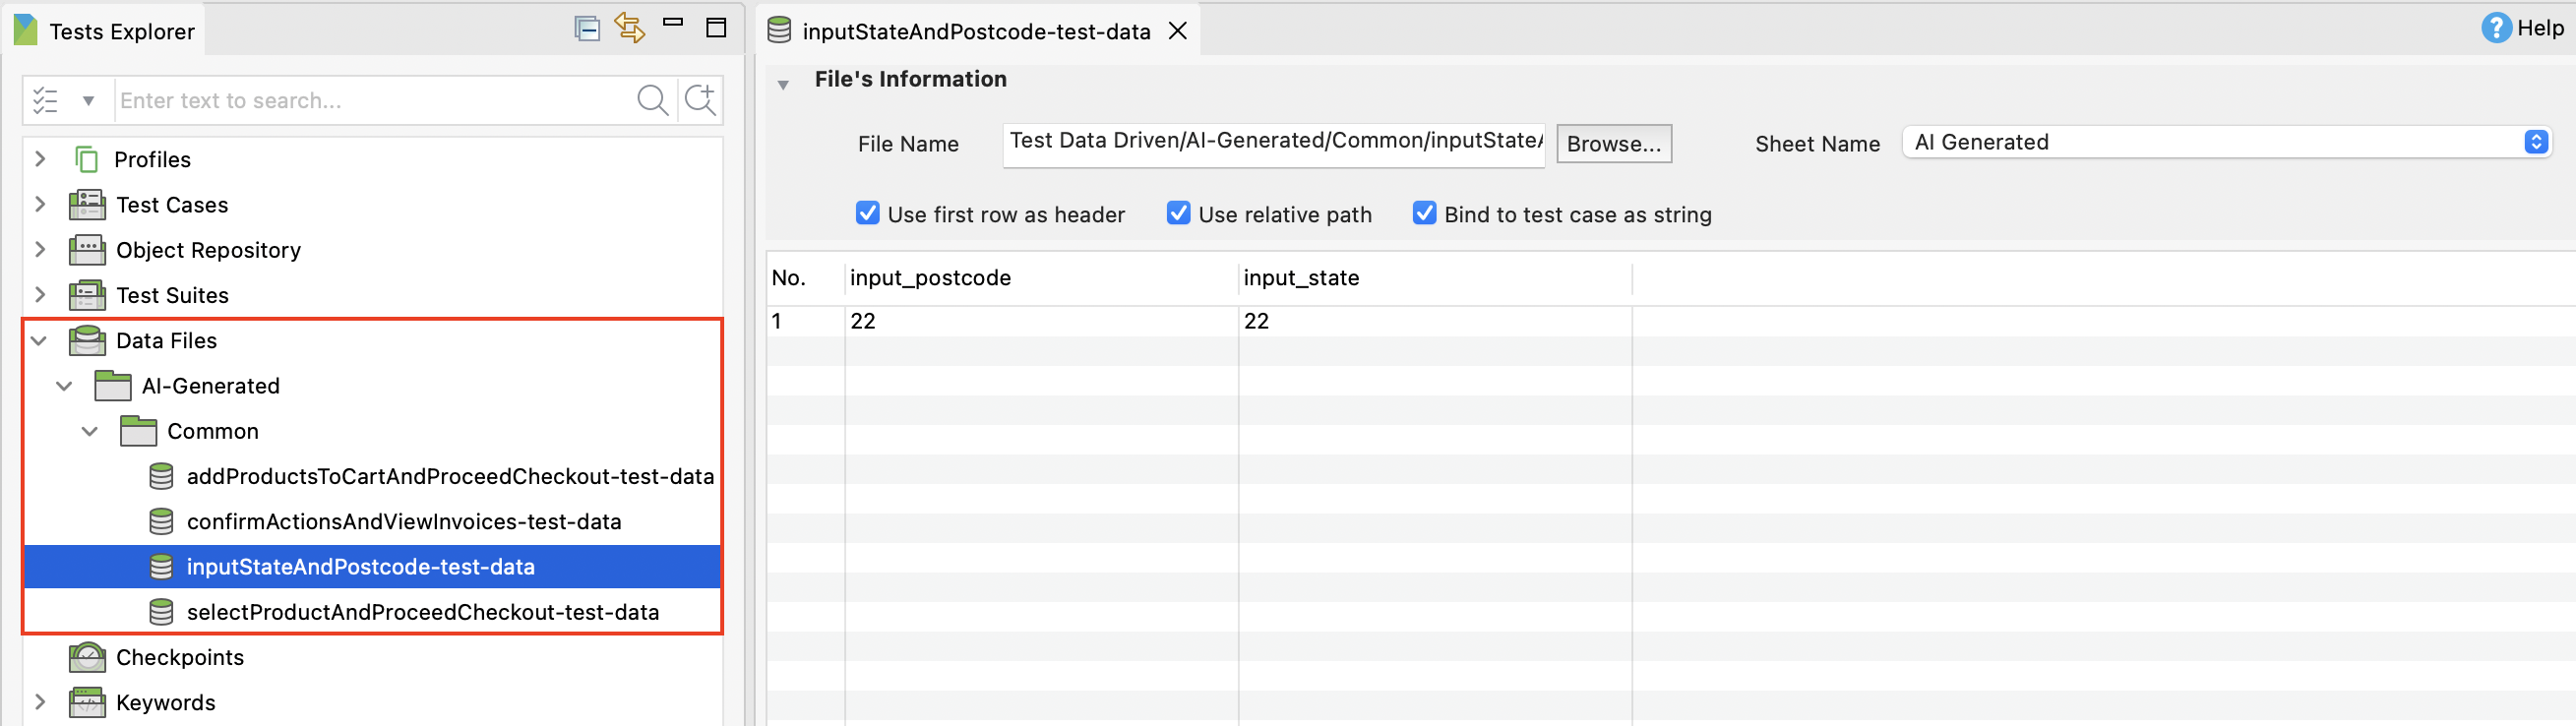Click the Profiles icon in explorer
2576x726 pixels.
click(x=87, y=160)
